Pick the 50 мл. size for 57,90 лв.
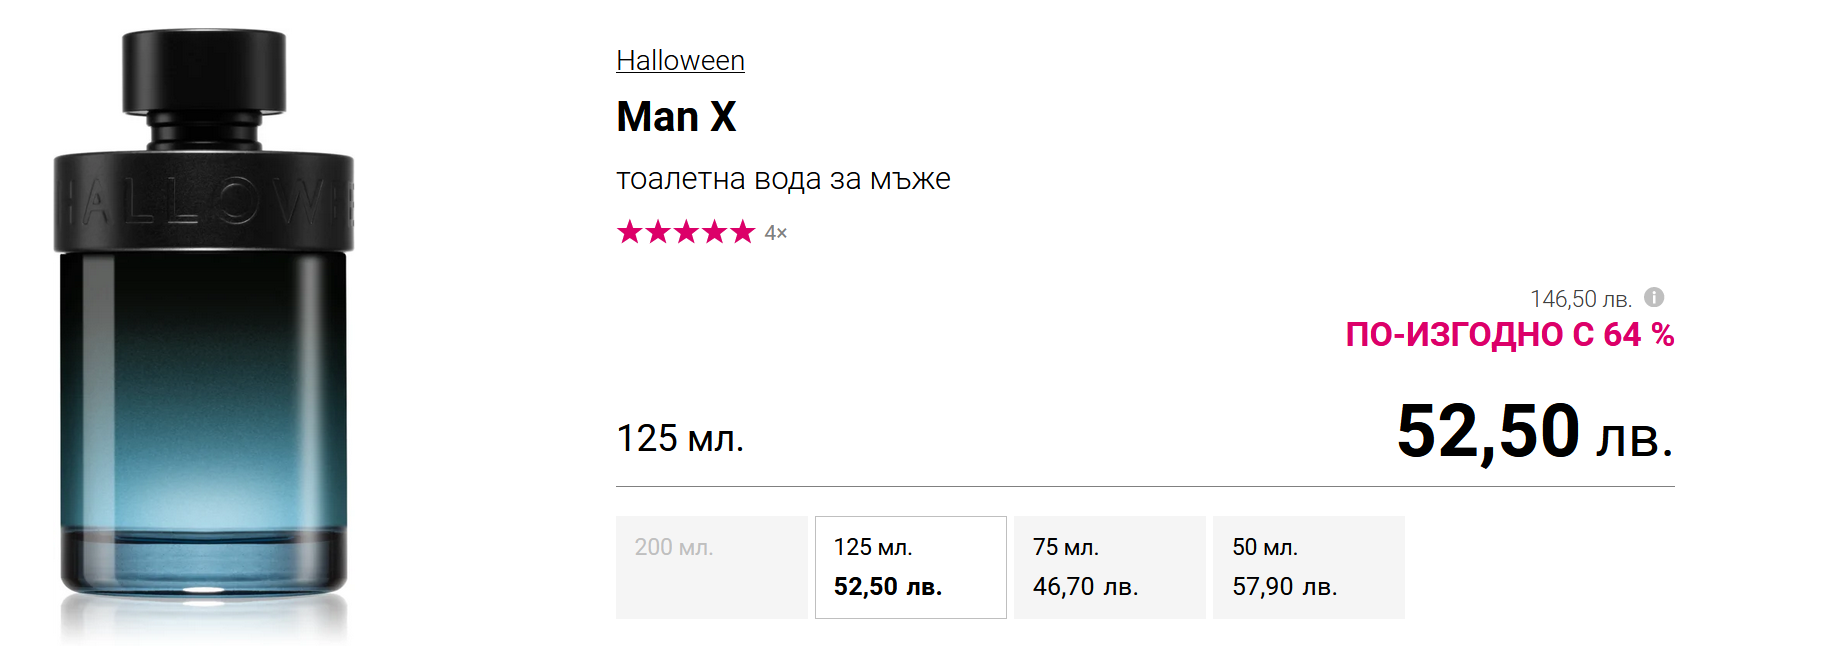 coord(1308,567)
